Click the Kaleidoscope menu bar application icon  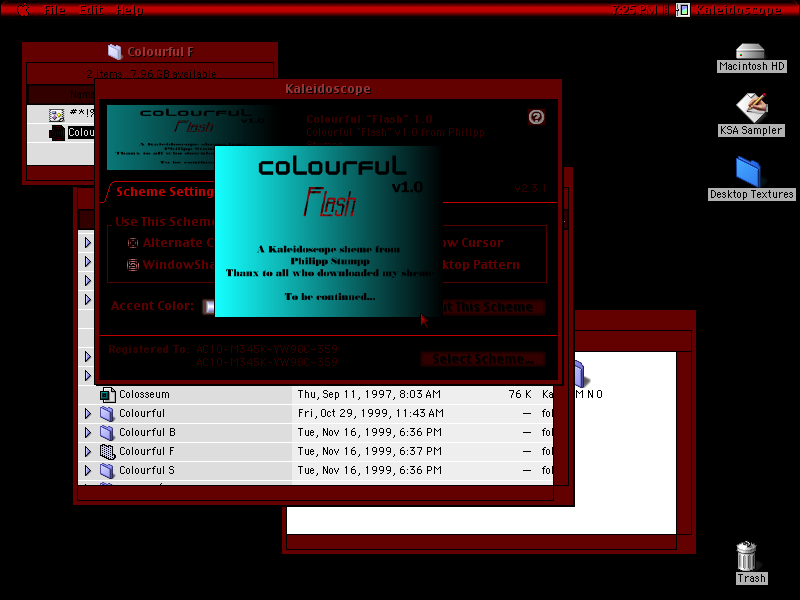click(x=683, y=10)
